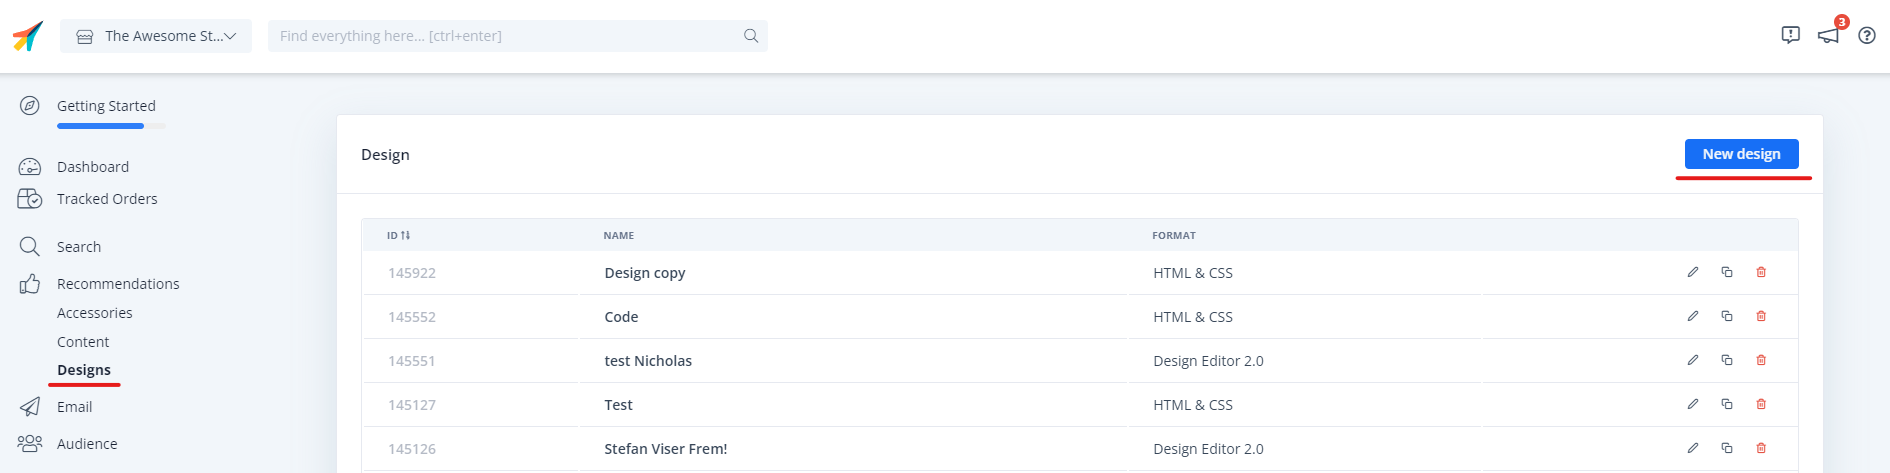
Task: Open the help question mark icon
Action: 1867,36
